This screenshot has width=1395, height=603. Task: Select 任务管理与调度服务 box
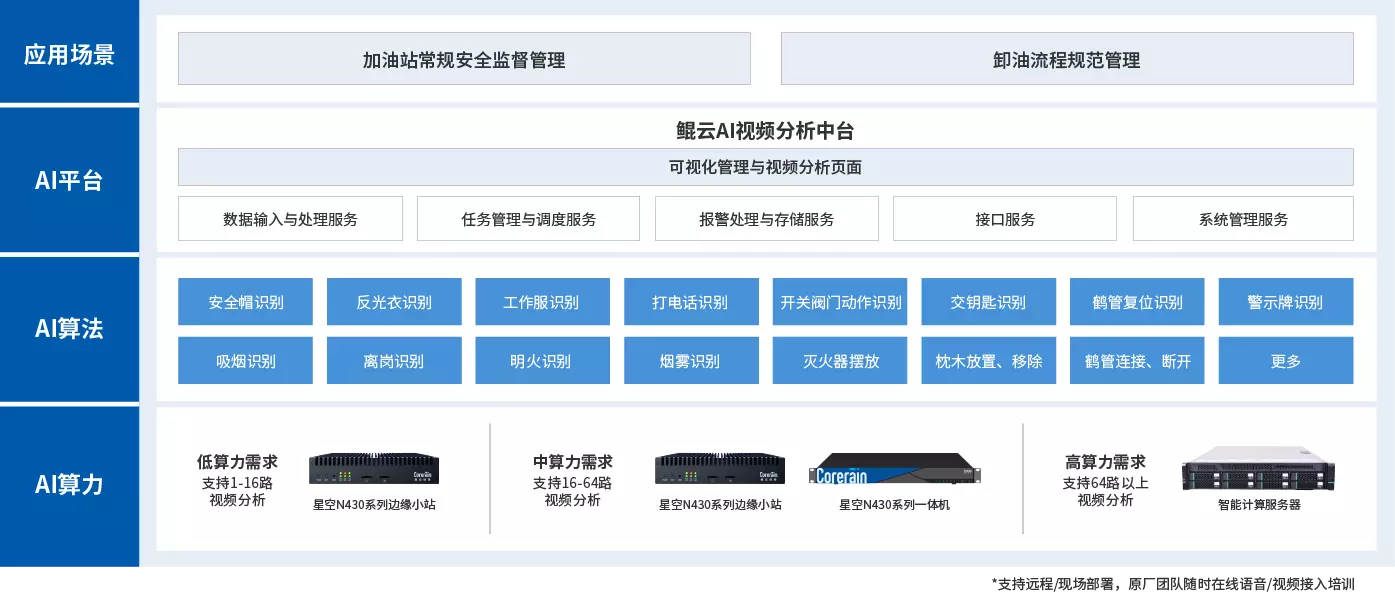click(528, 219)
